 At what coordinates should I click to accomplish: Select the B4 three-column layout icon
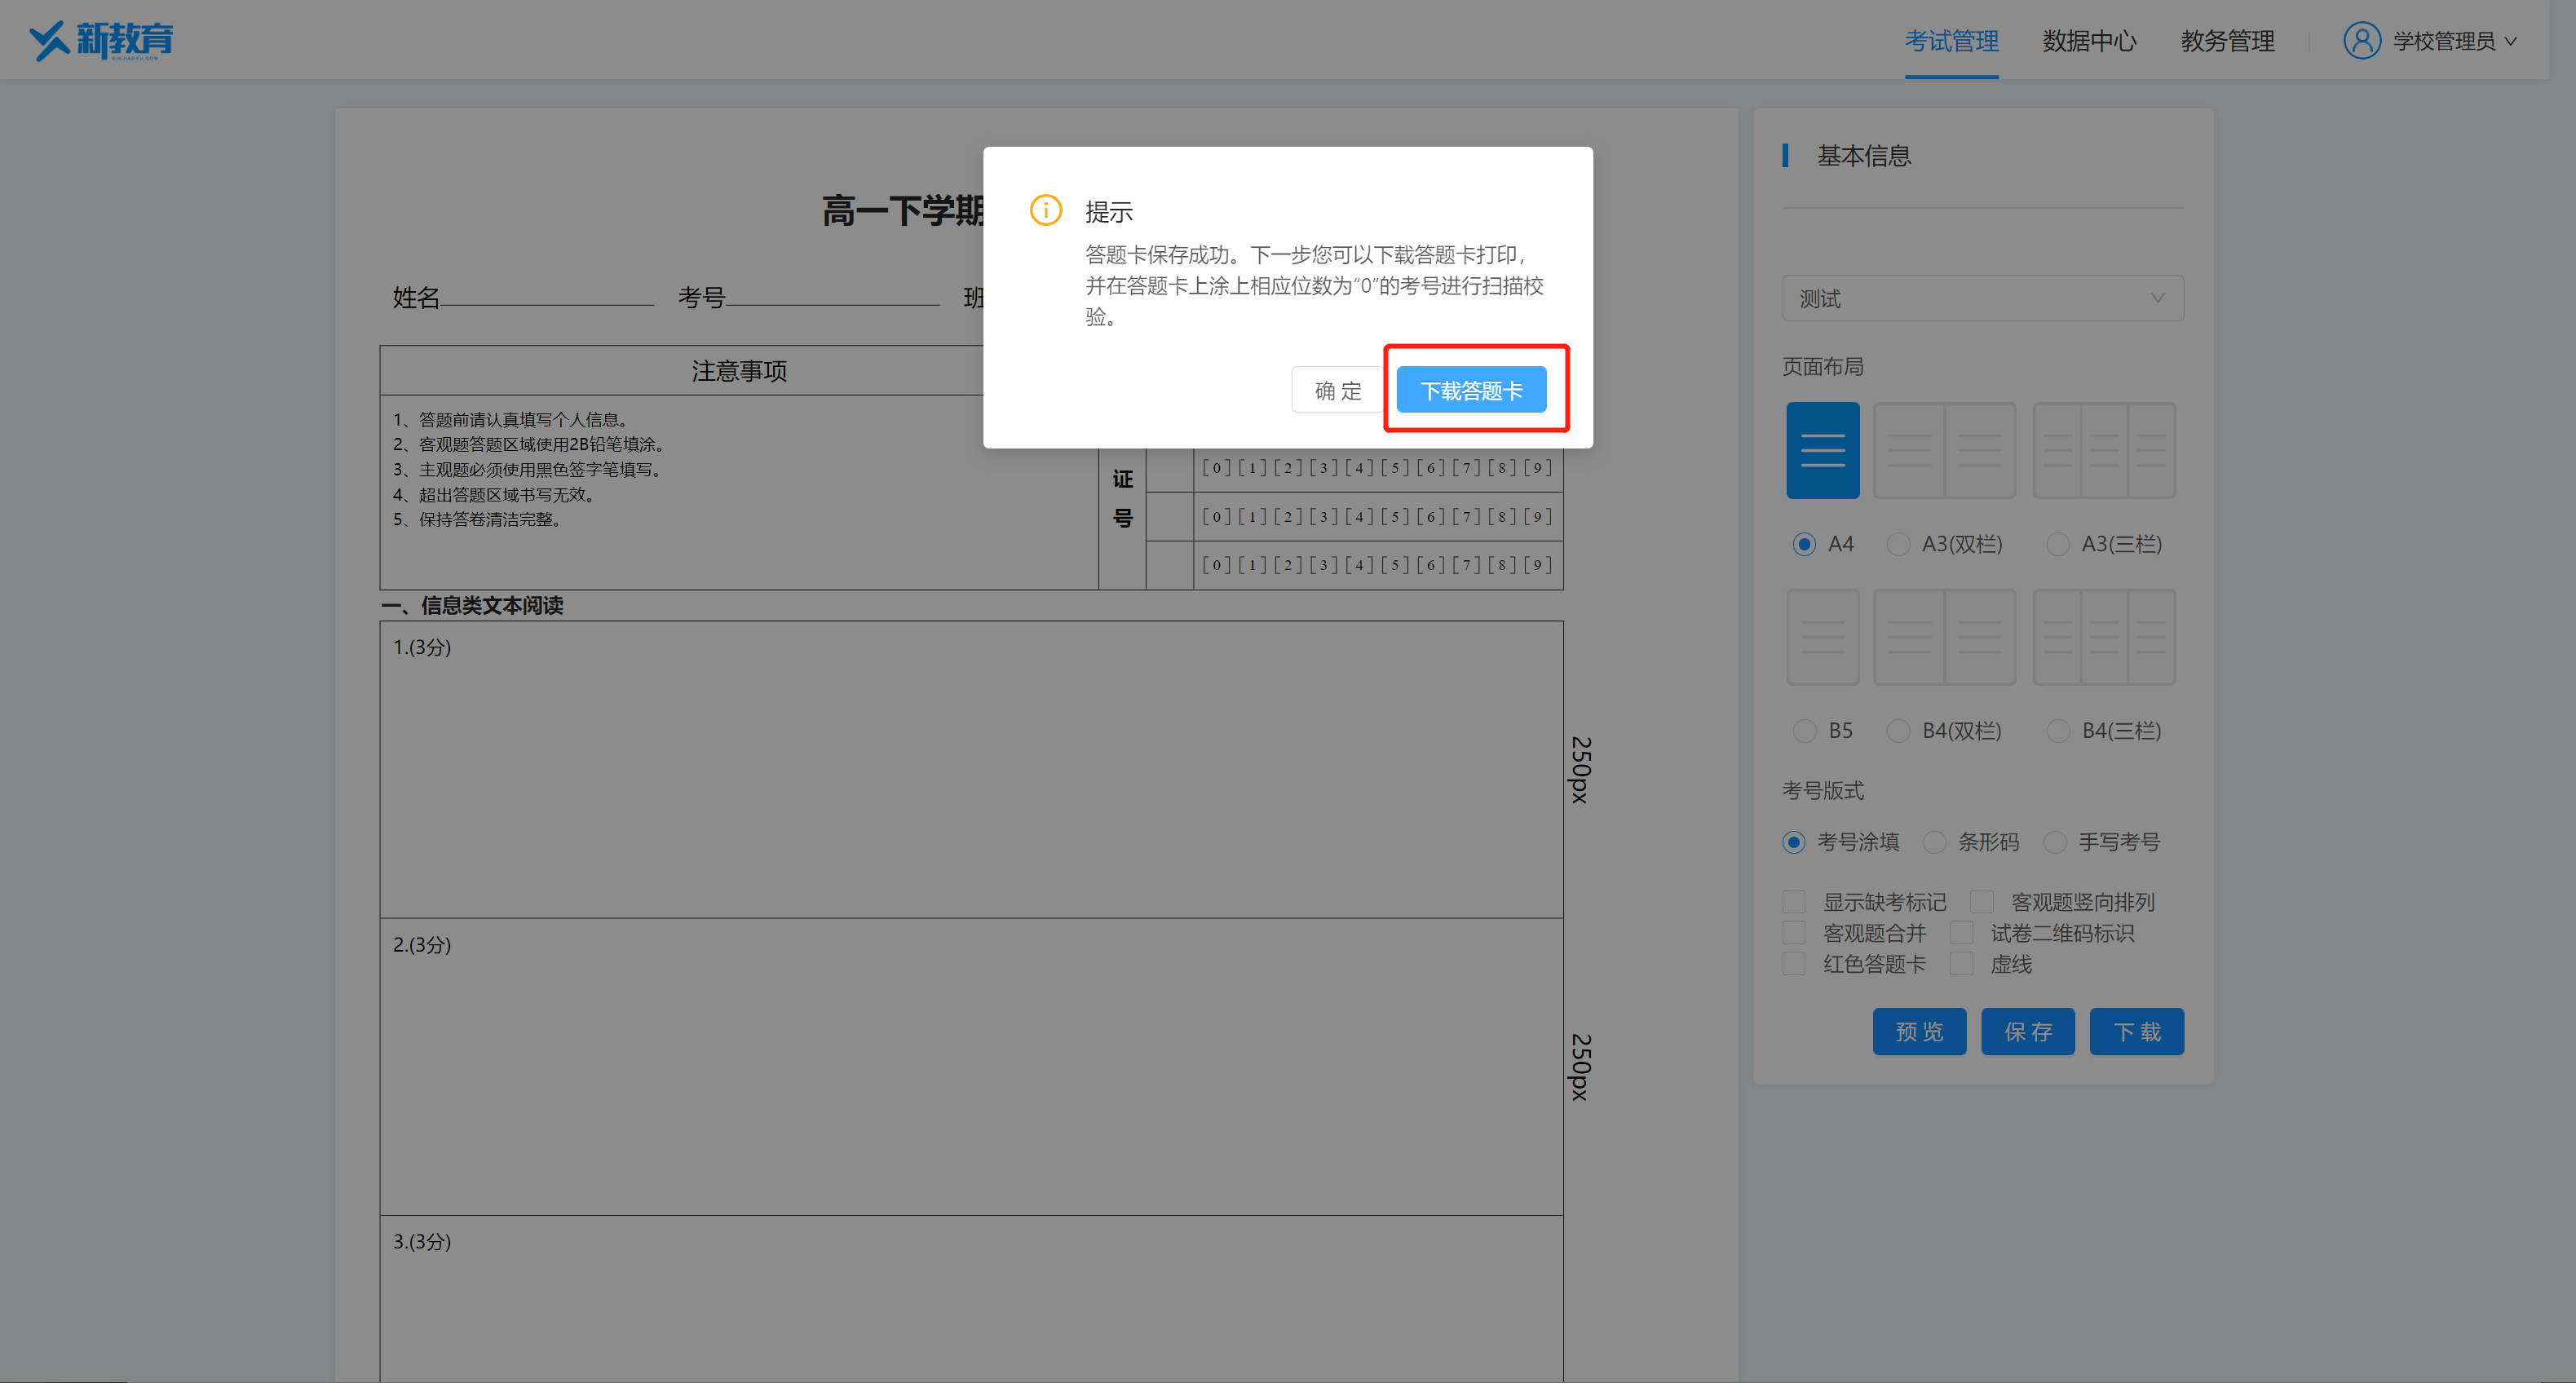click(x=2103, y=637)
